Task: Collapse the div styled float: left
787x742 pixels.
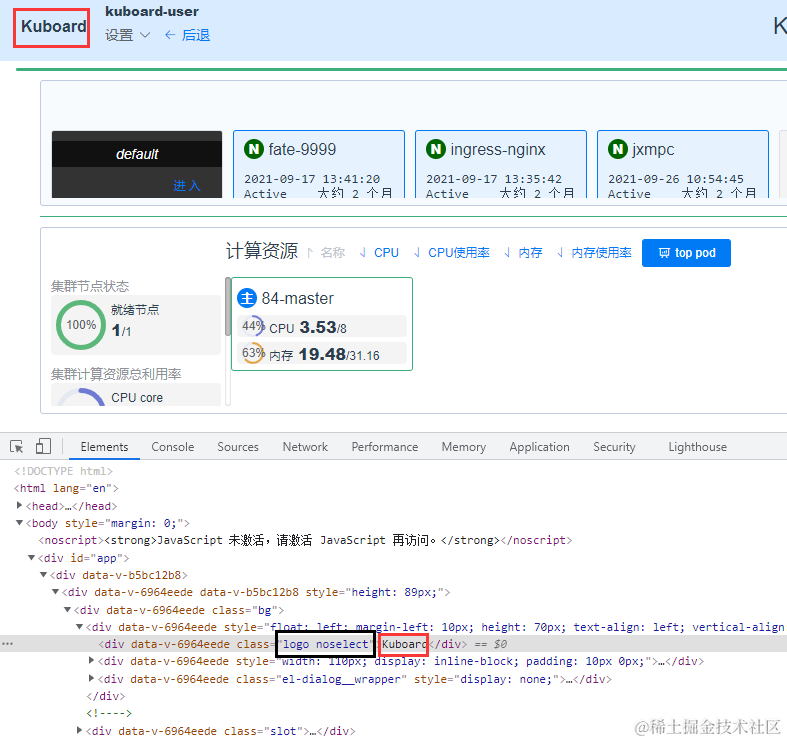Action: point(79,627)
